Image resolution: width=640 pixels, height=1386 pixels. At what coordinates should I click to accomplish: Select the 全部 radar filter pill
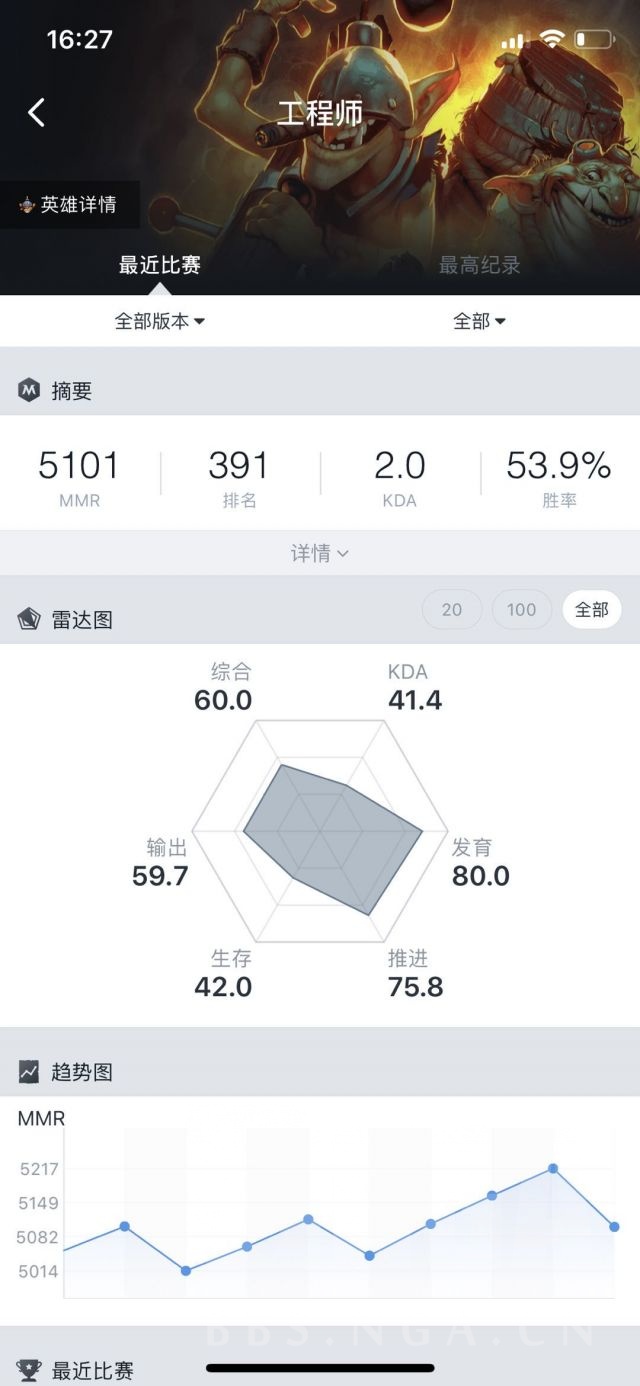tap(592, 609)
